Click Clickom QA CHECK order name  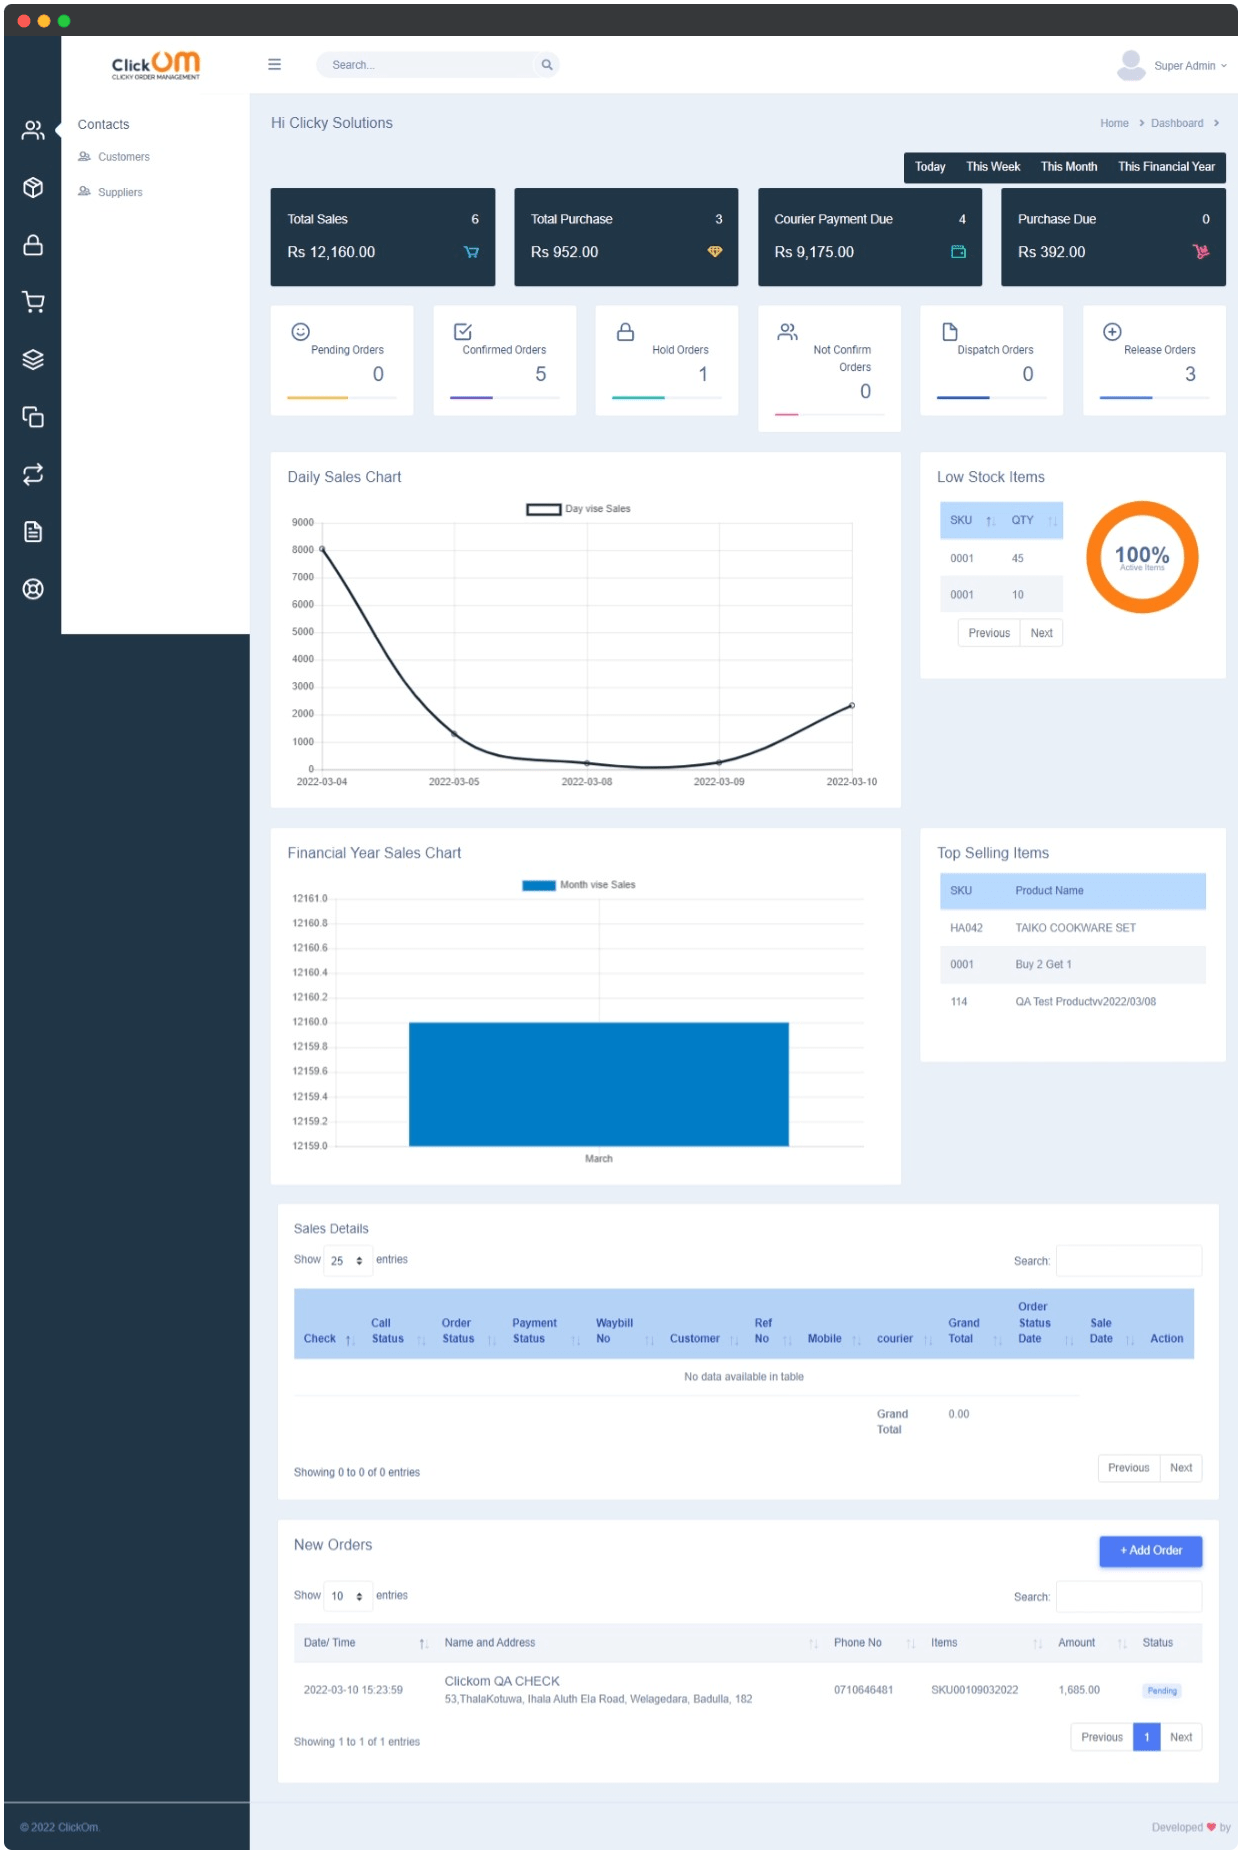click(x=502, y=1681)
